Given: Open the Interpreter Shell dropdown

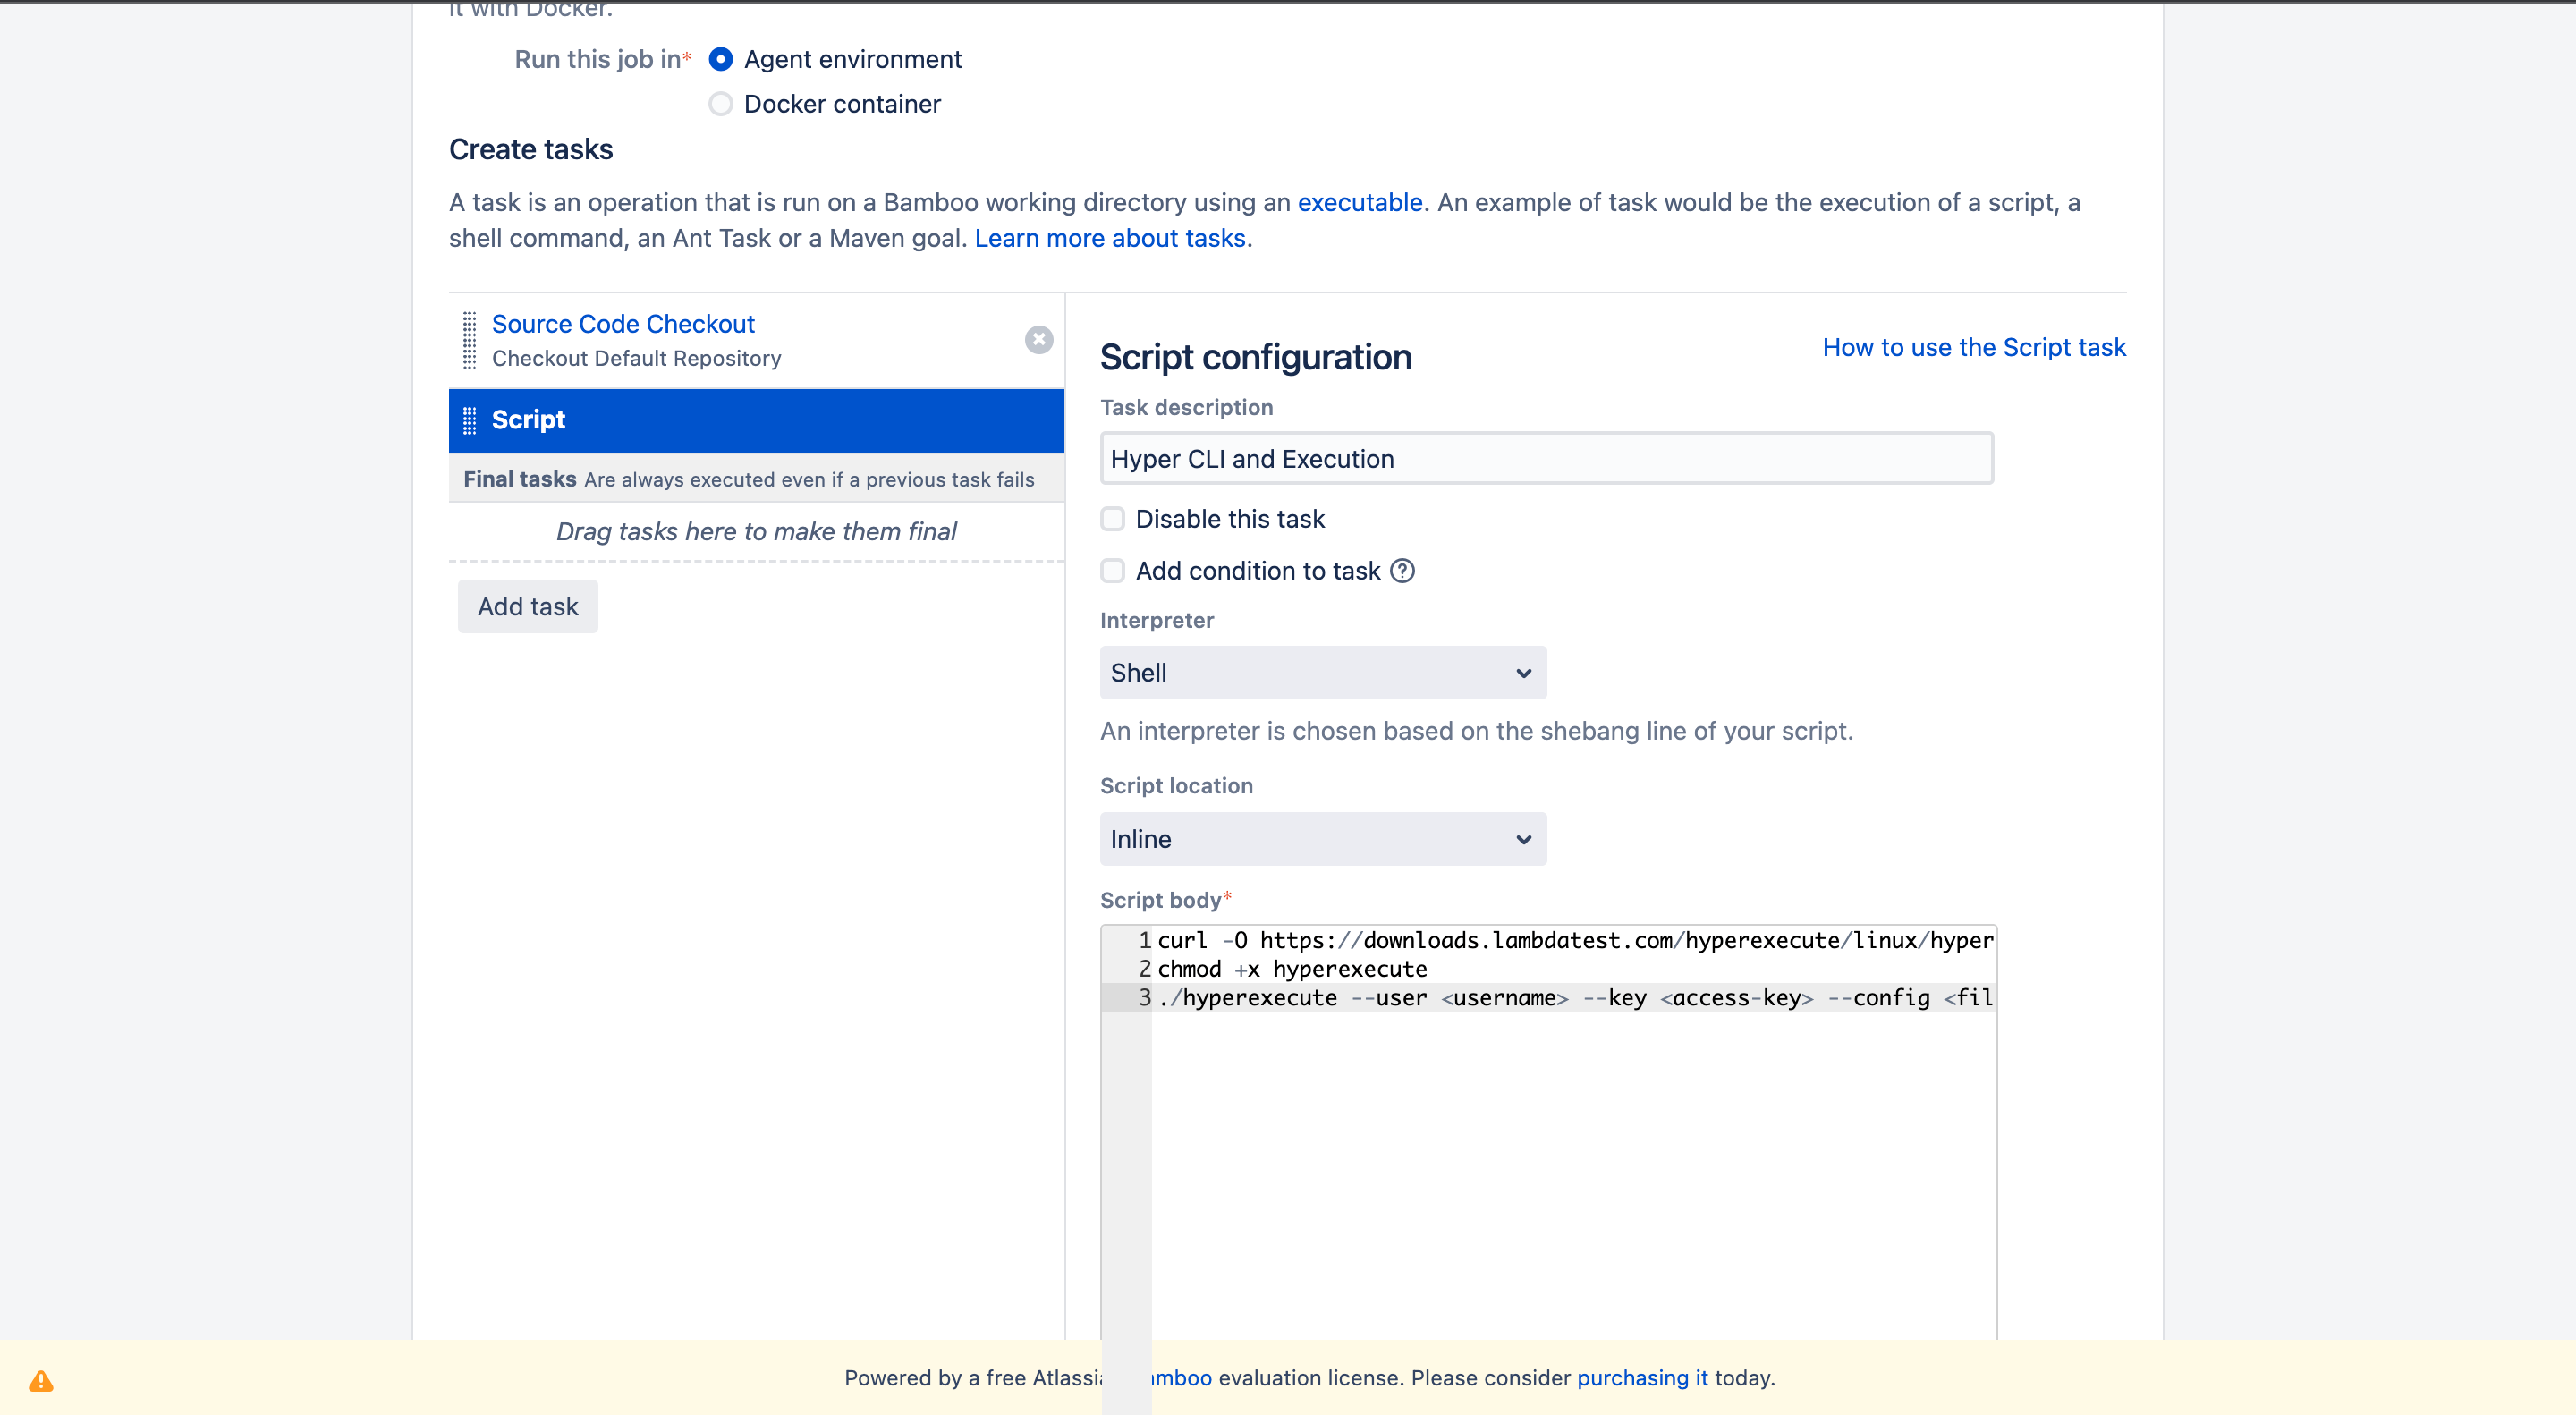Looking at the screenshot, I should coord(1322,673).
